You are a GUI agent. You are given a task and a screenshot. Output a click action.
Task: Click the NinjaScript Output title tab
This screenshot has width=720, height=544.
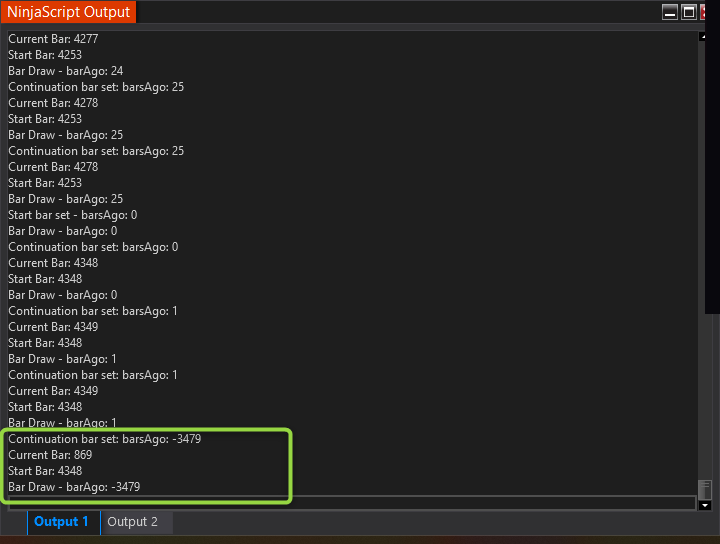(68, 11)
